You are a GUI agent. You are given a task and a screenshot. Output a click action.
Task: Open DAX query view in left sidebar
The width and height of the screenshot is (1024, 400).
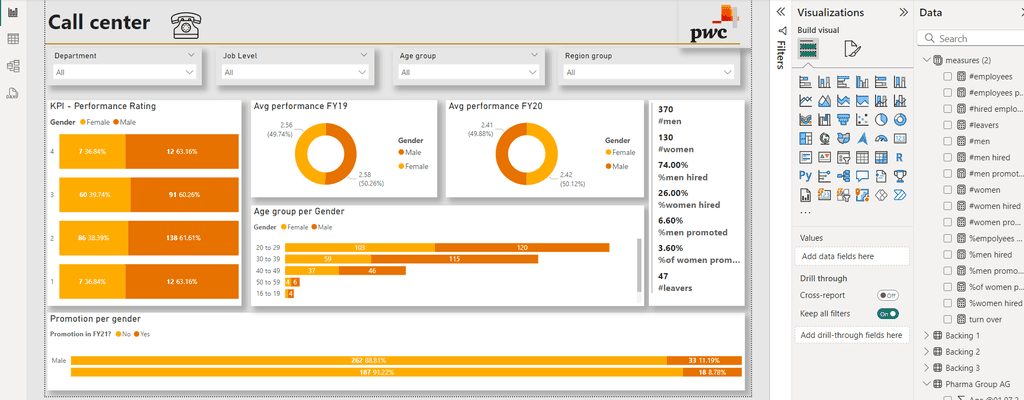coord(13,93)
